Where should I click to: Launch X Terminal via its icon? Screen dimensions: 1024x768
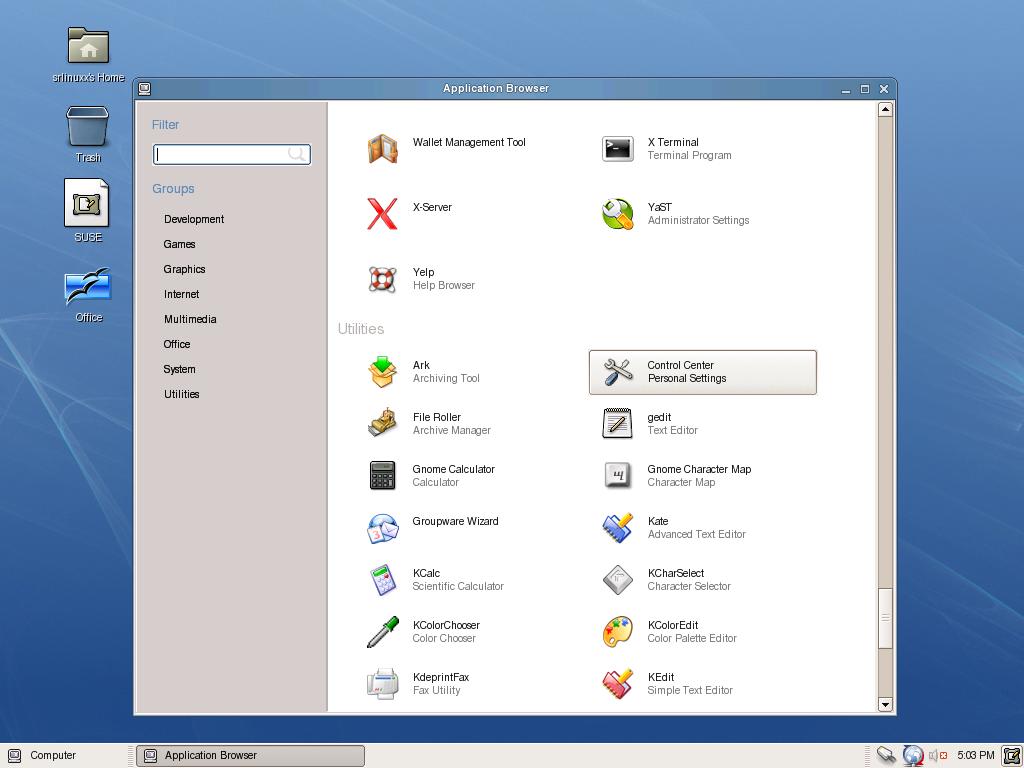pyautogui.click(x=617, y=149)
